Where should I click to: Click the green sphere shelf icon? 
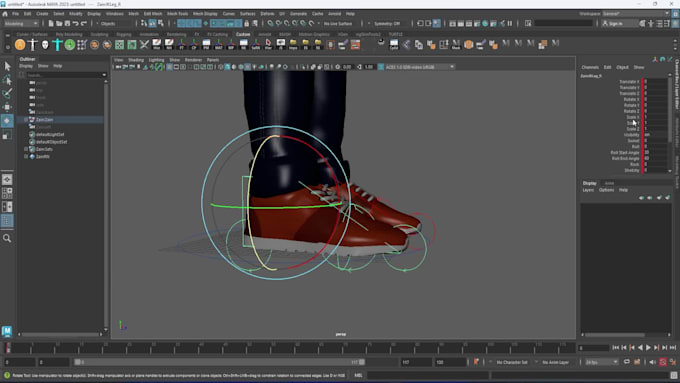[x=70, y=44]
